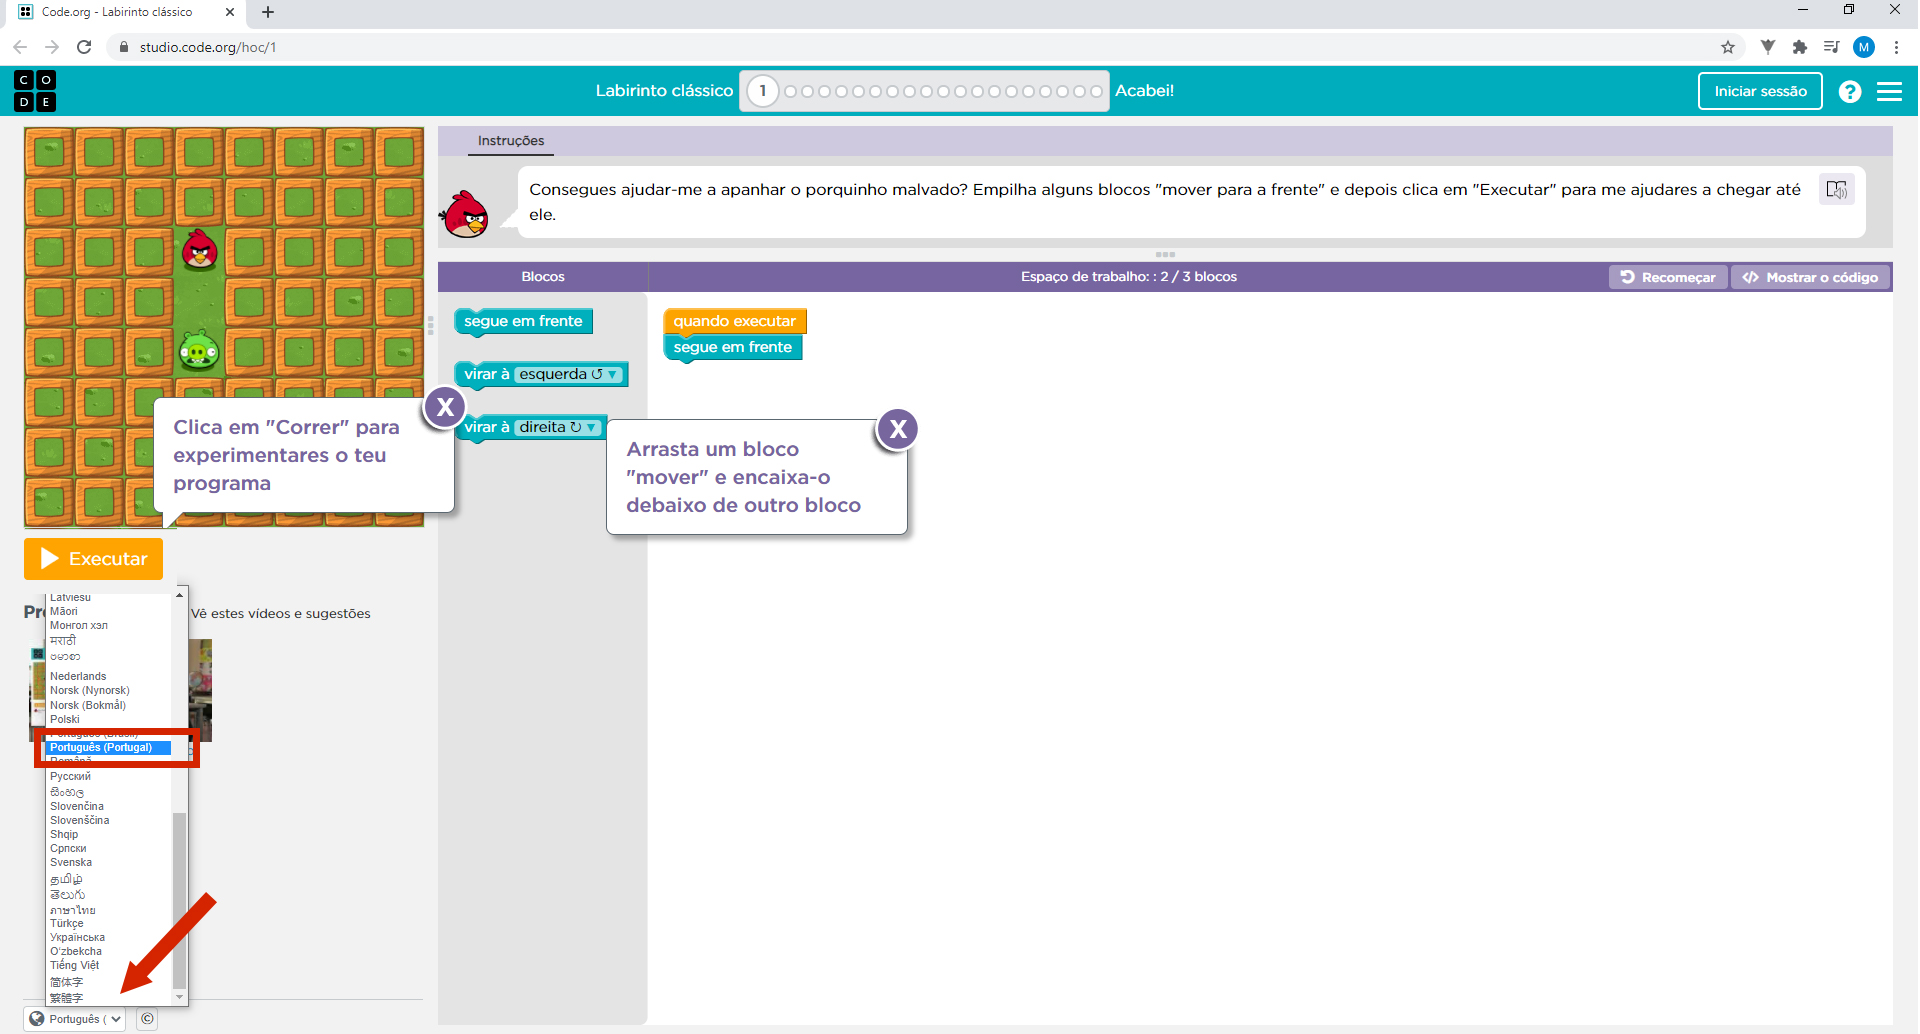Click the level 1 progress bubble
1920x1034 pixels.
click(763, 91)
